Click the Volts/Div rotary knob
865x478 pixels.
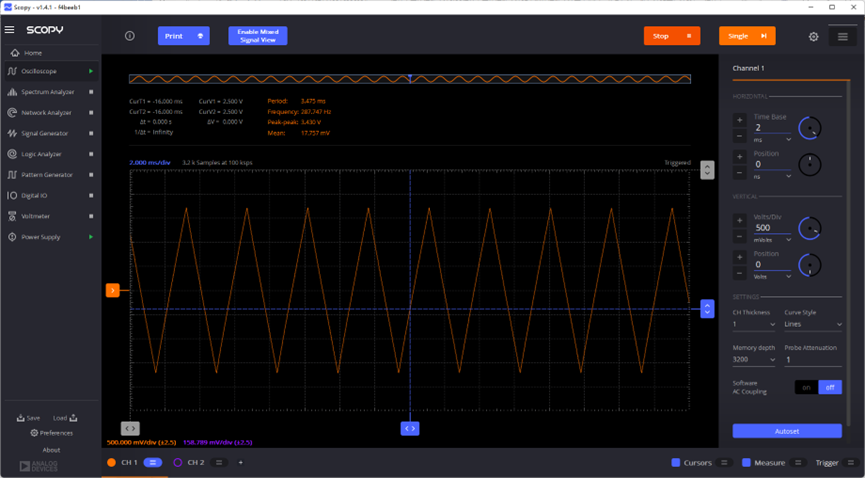click(x=810, y=229)
